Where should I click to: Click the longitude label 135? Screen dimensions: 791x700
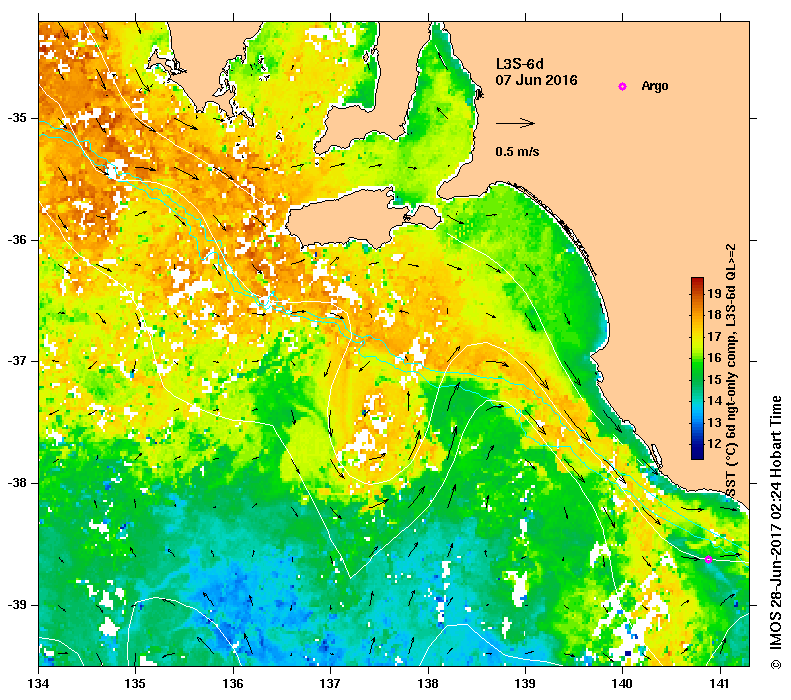[x=135, y=684]
